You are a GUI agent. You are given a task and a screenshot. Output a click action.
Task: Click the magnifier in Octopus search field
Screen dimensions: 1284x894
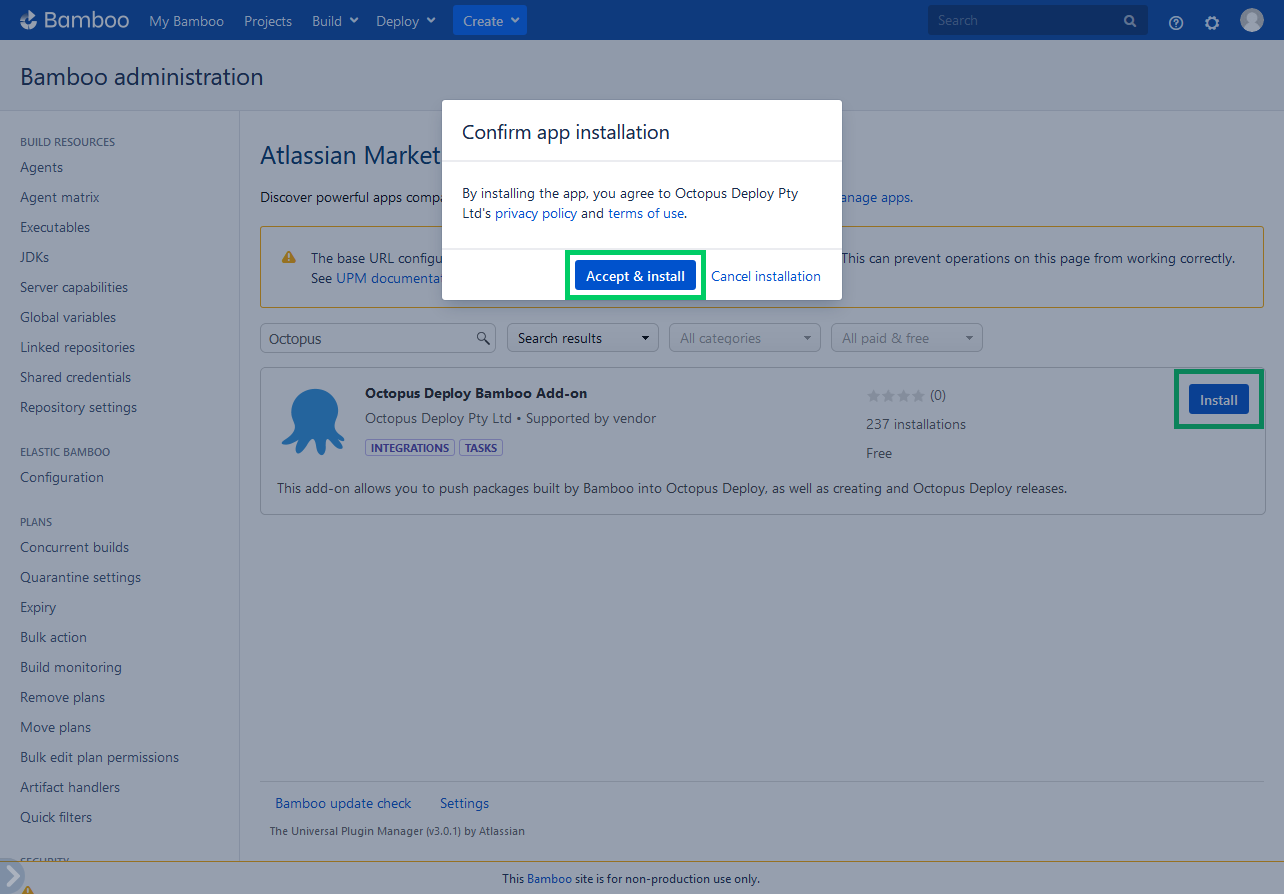coord(483,338)
